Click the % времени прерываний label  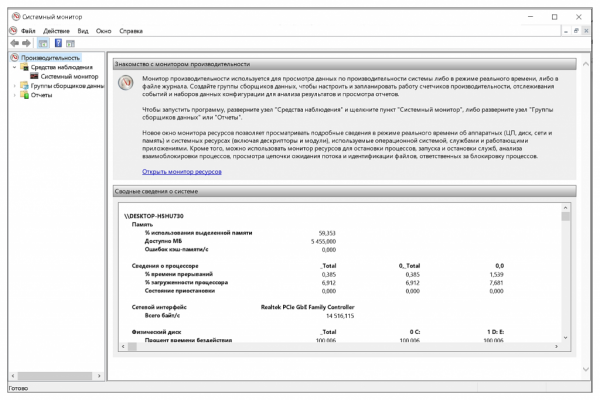click(x=179, y=274)
